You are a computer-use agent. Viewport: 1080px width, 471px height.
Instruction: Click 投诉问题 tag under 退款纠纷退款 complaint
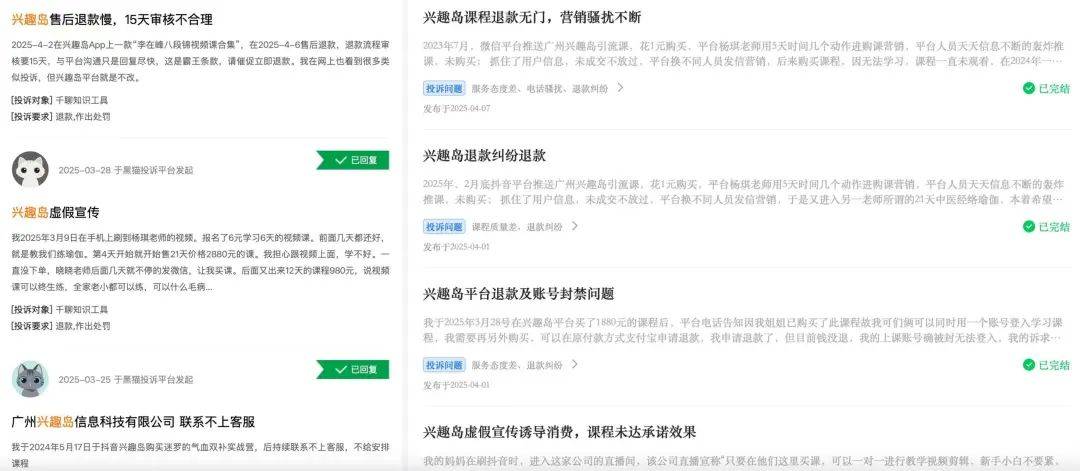pyautogui.click(x=444, y=227)
